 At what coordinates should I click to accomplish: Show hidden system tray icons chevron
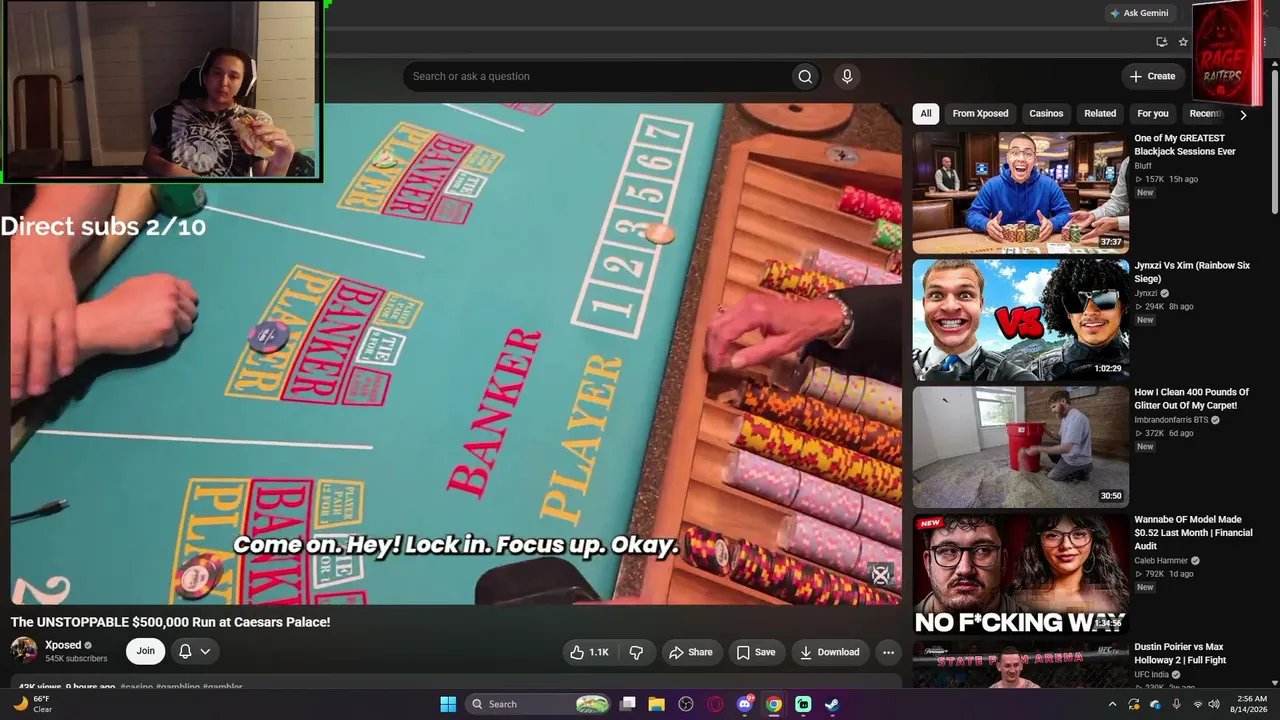[x=1112, y=704]
